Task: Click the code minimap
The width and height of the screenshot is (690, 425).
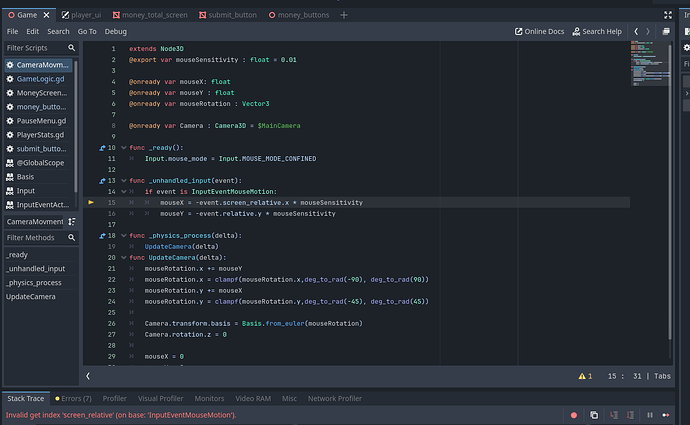Action: coord(649,64)
